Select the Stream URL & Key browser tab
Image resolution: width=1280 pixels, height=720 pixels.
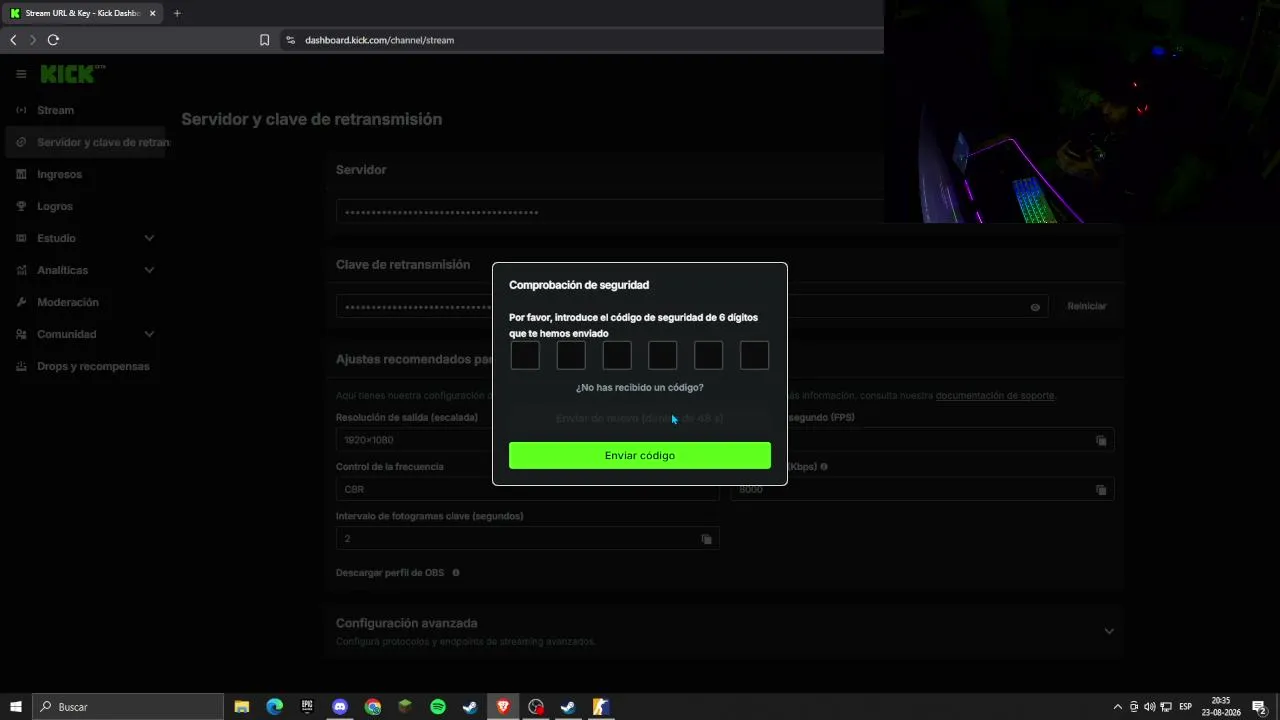pyautogui.click(x=82, y=13)
